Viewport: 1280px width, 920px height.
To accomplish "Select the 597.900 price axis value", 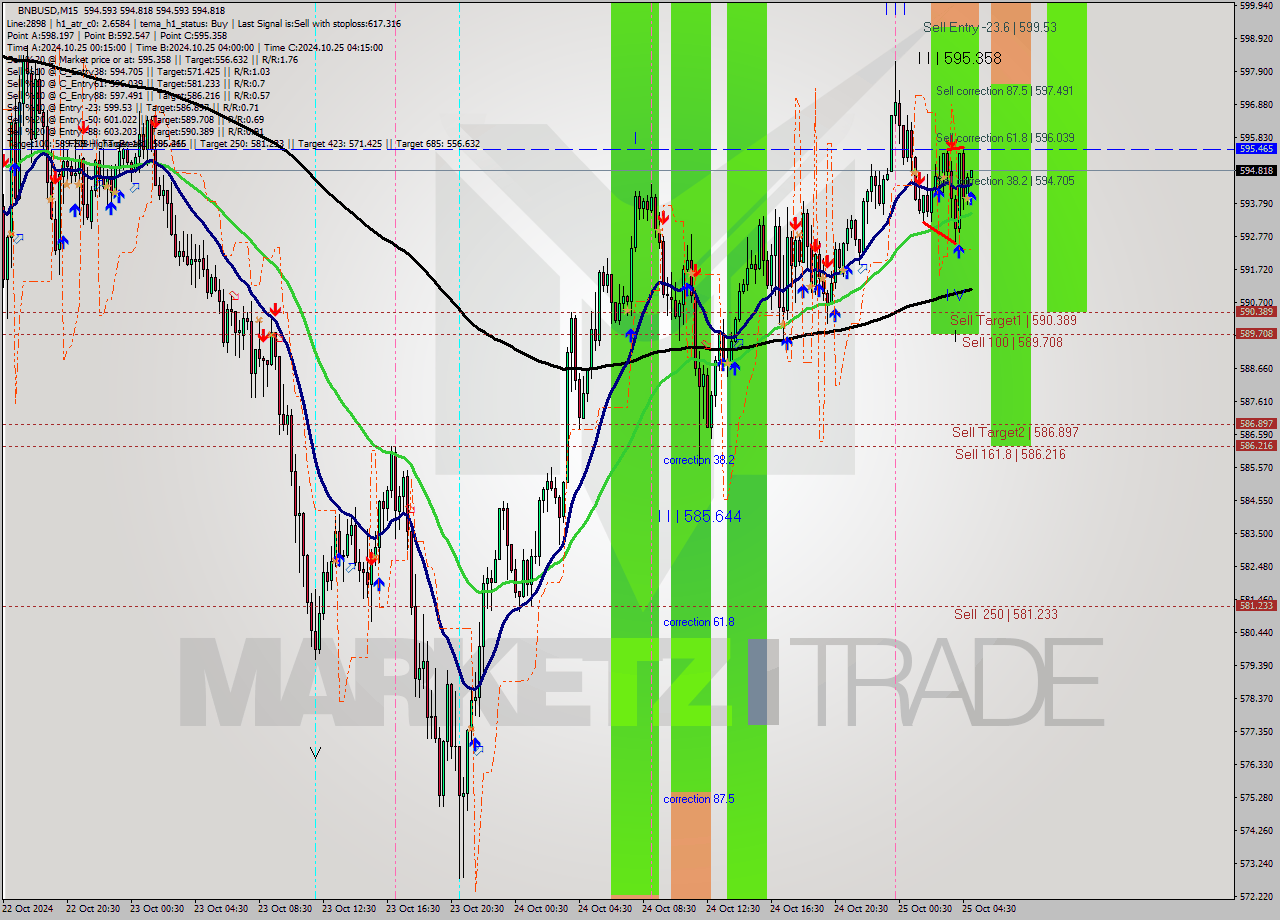I will (x=1256, y=72).
